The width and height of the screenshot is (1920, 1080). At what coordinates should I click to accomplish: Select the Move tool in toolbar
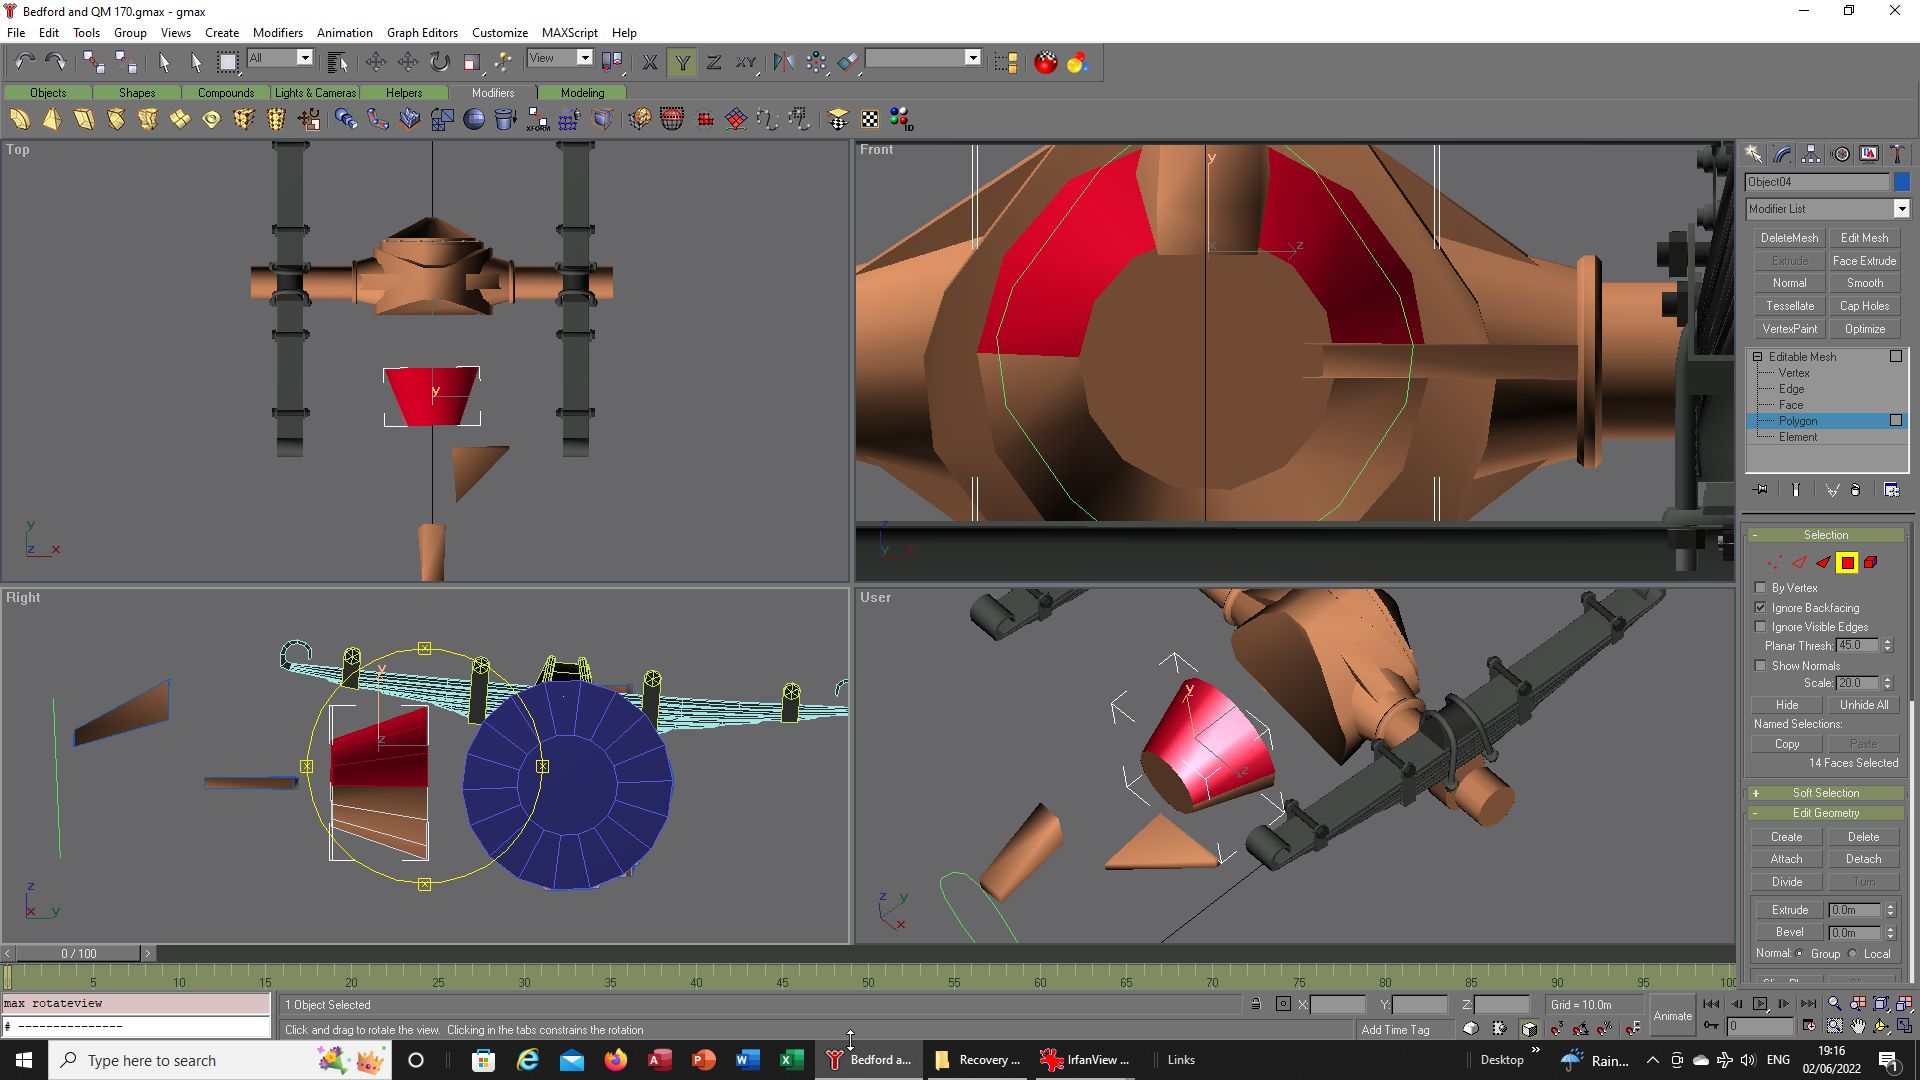[x=376, y=62]
